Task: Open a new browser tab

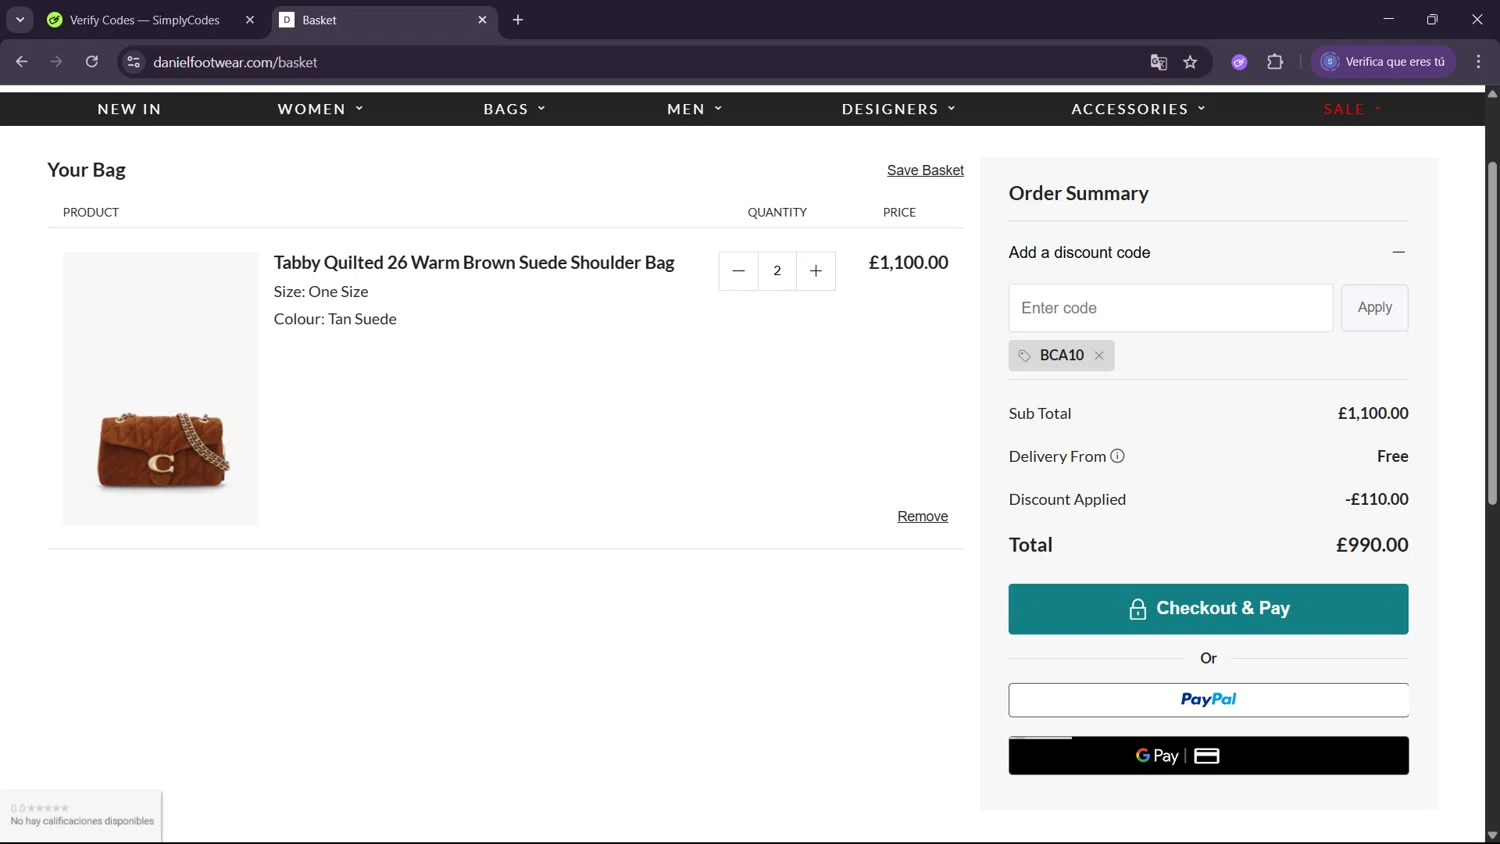Action: pyautogui.click(x=518, y=20)
